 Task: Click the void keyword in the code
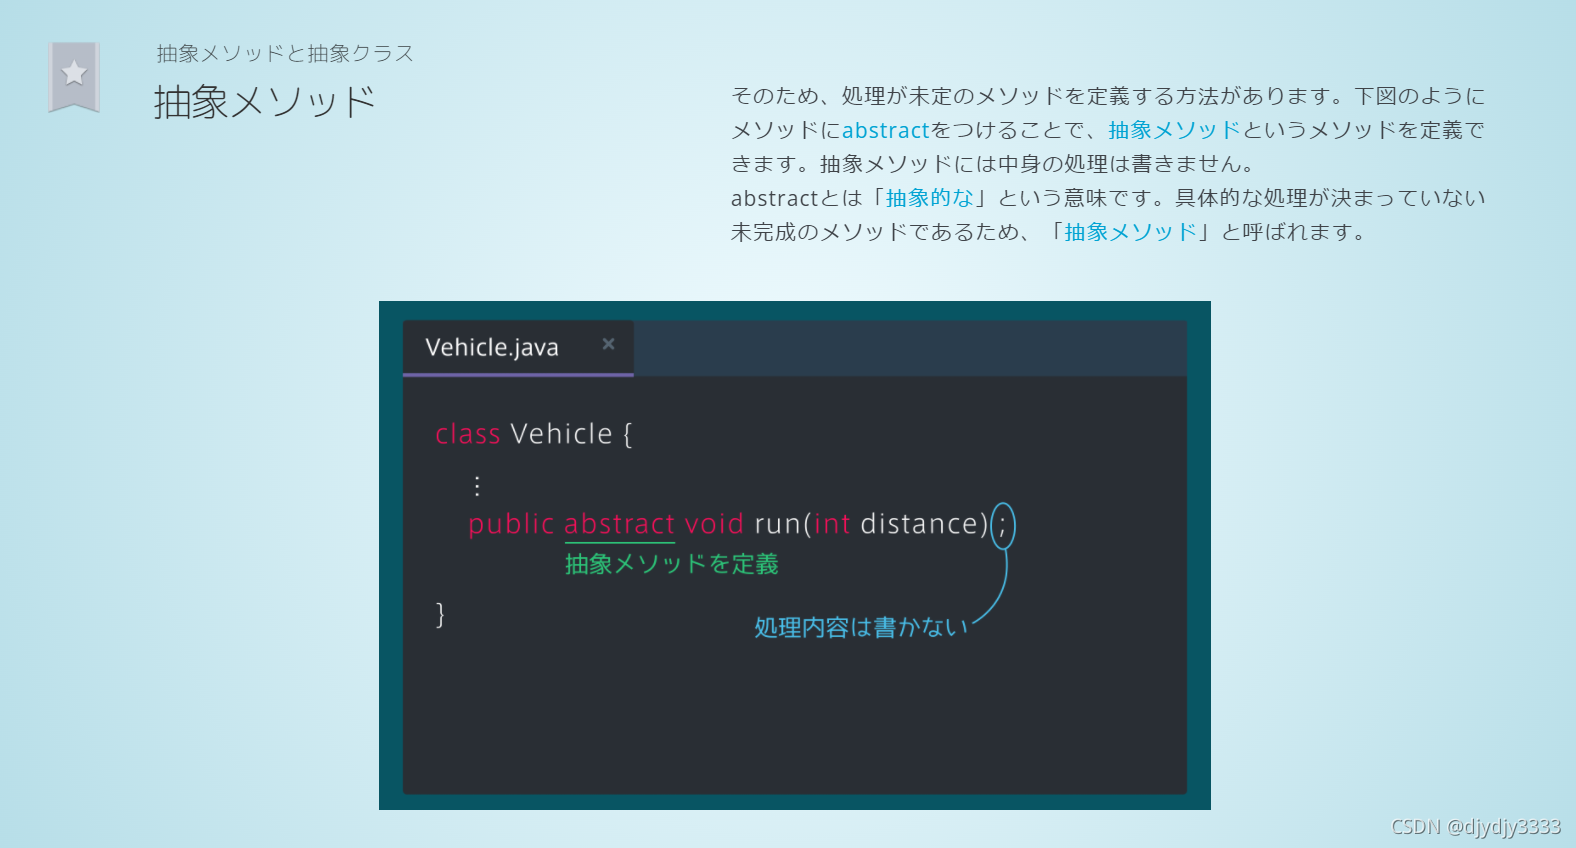[x=714, y=524]
